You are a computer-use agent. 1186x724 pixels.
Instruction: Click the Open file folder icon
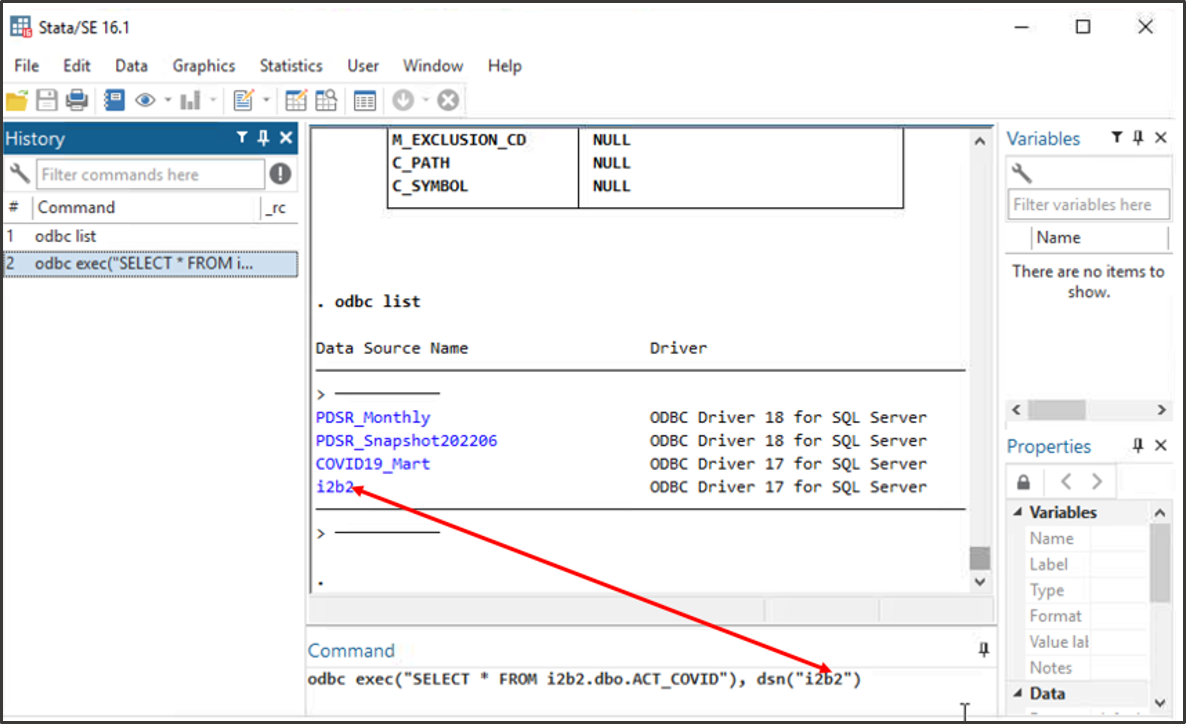(17, 100)
